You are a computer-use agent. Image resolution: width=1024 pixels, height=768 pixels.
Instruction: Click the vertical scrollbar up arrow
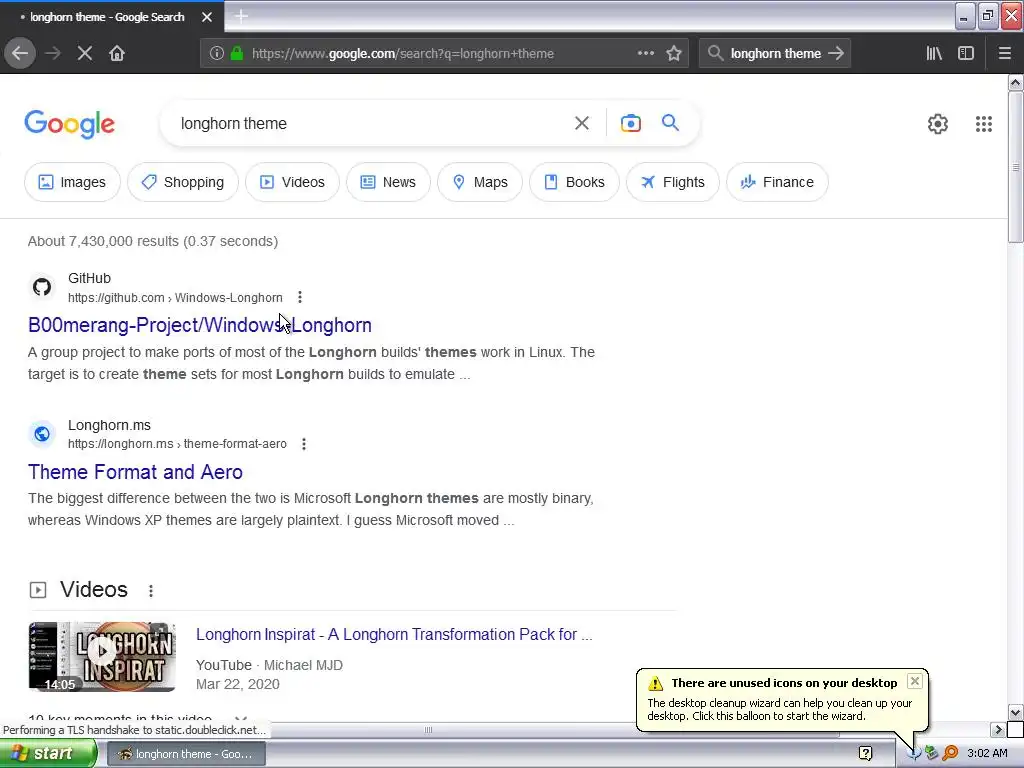coord(1016,82)
